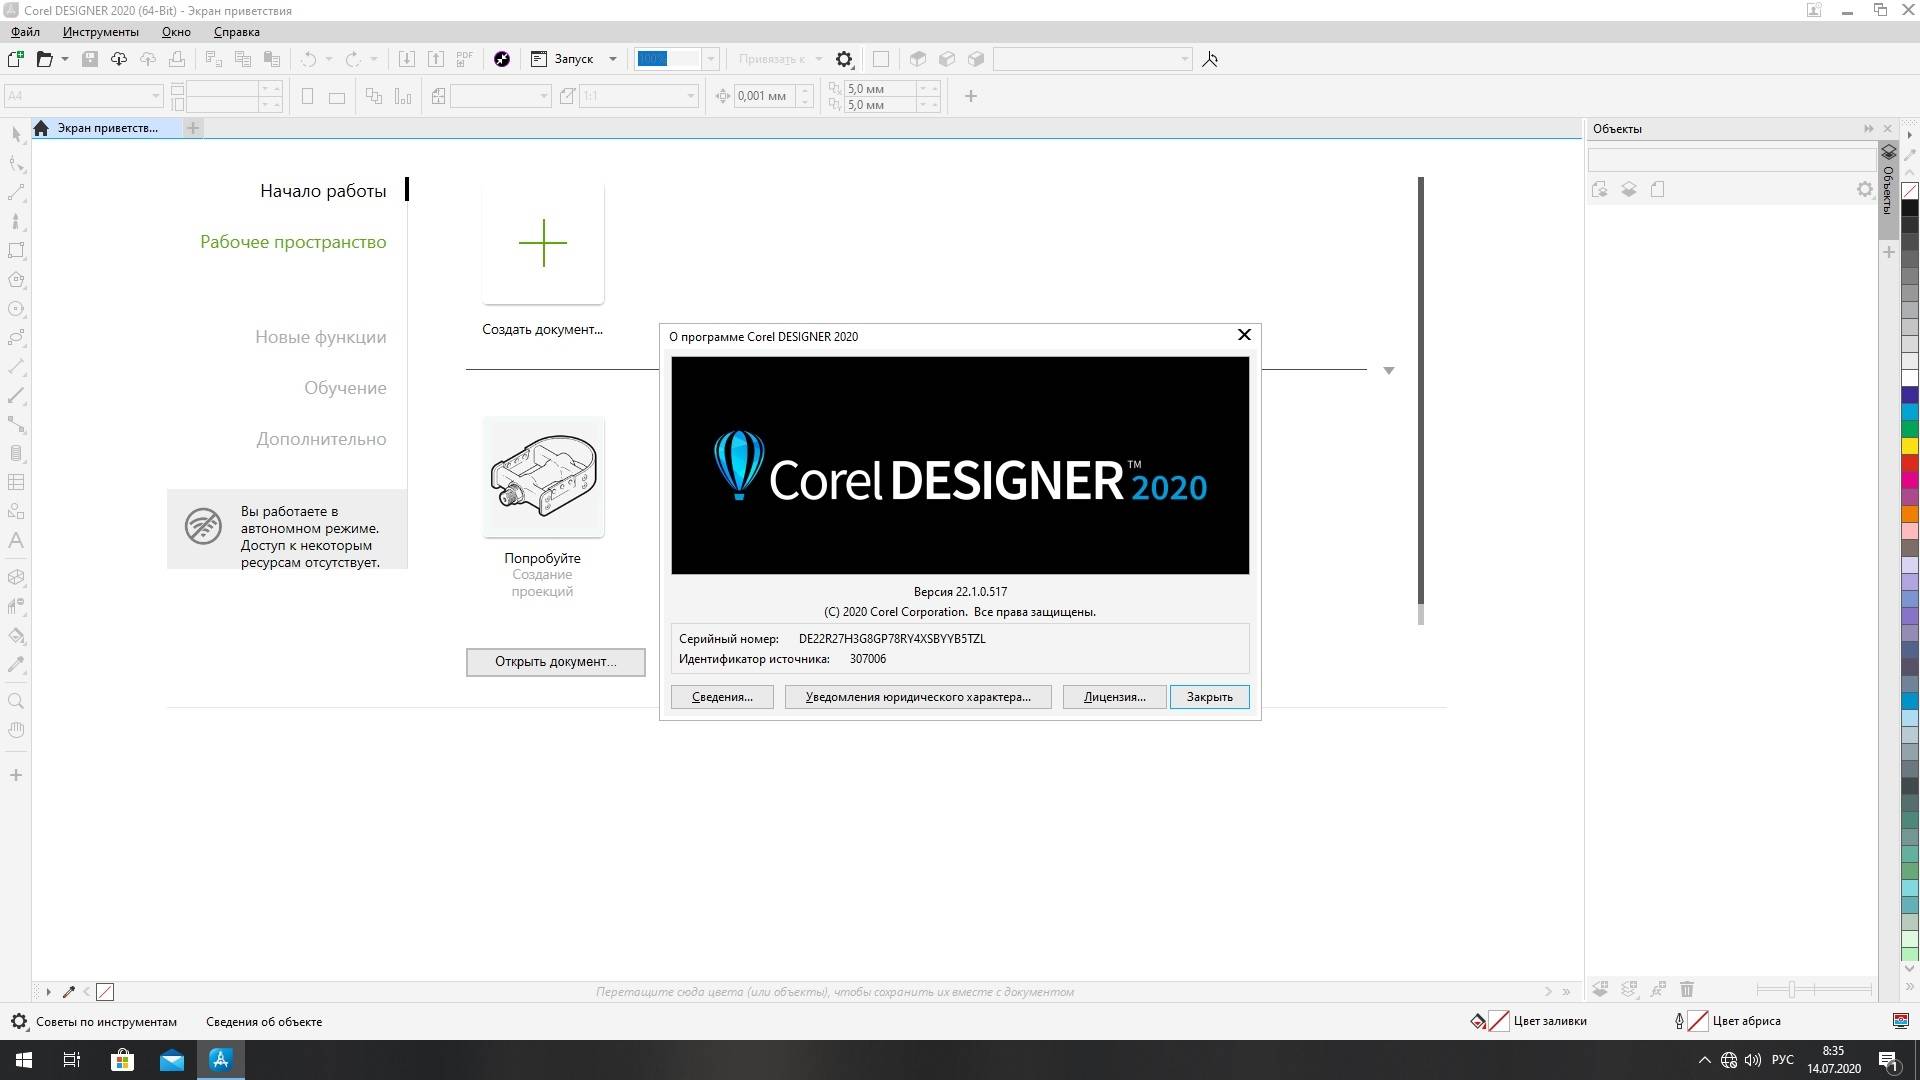
Task: Click the Objects docker search field
Action: (1730, 160)
